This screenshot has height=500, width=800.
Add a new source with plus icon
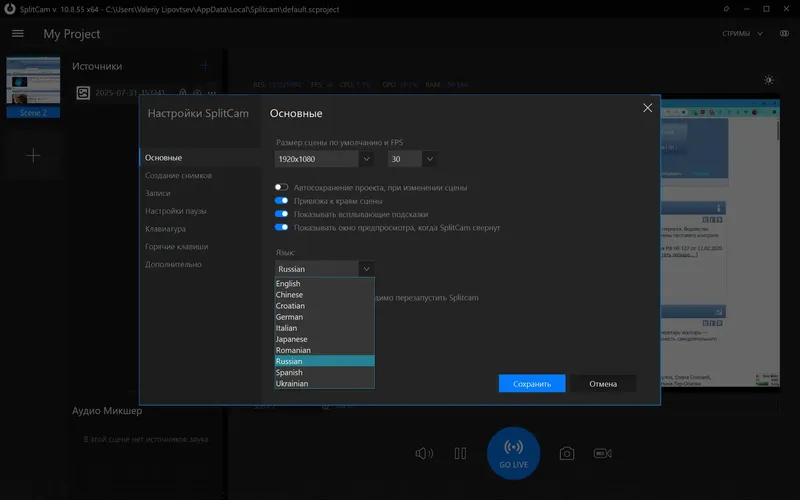click(x=205, y=66)
